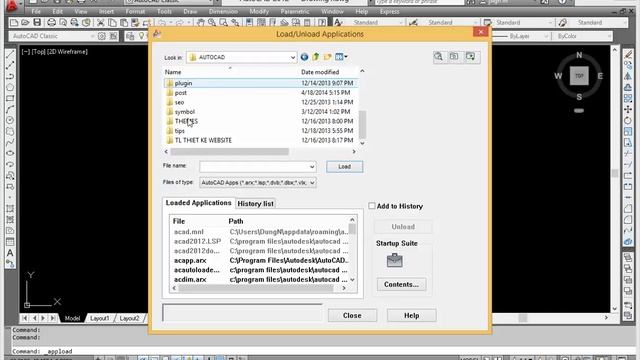This screenshot has height=360, width=640.
Task: Switch to the Layout1 drawing tab
Action: (x=100, y=318)
